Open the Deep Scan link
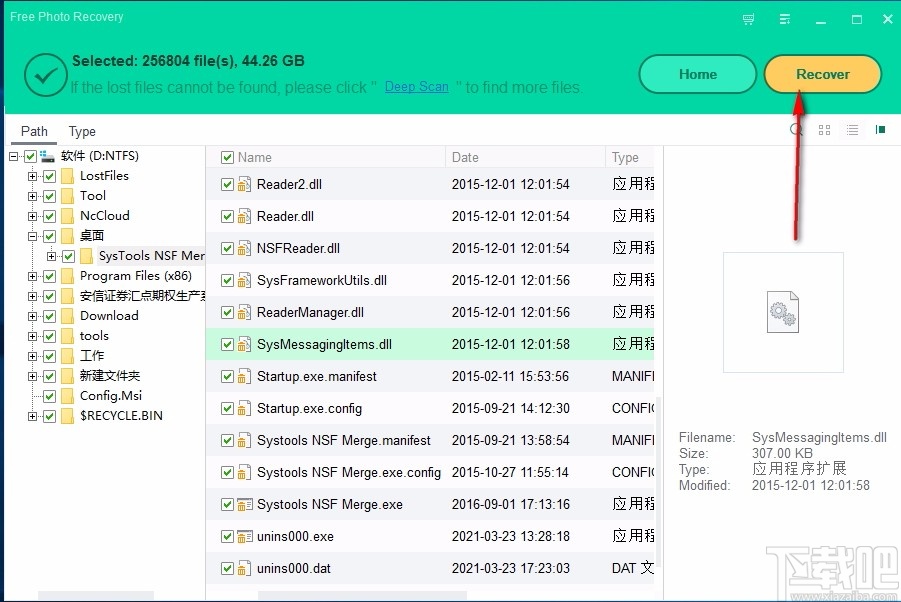901x602 pixels. click(x=417, y=87)
